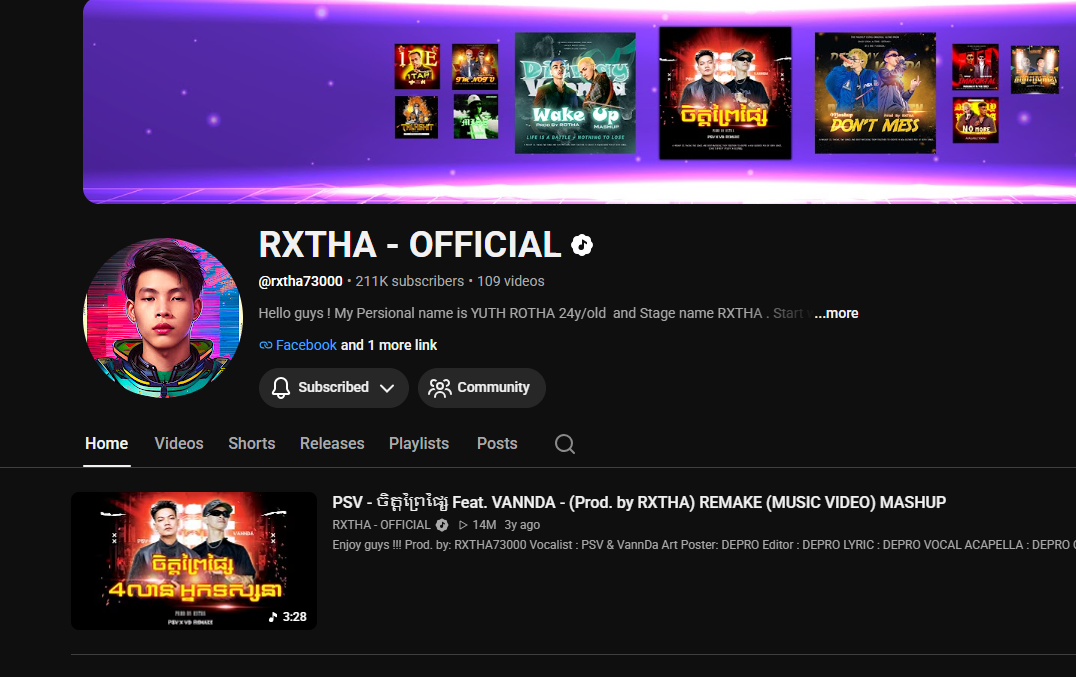Switch to the Home tab

(106, 444)
